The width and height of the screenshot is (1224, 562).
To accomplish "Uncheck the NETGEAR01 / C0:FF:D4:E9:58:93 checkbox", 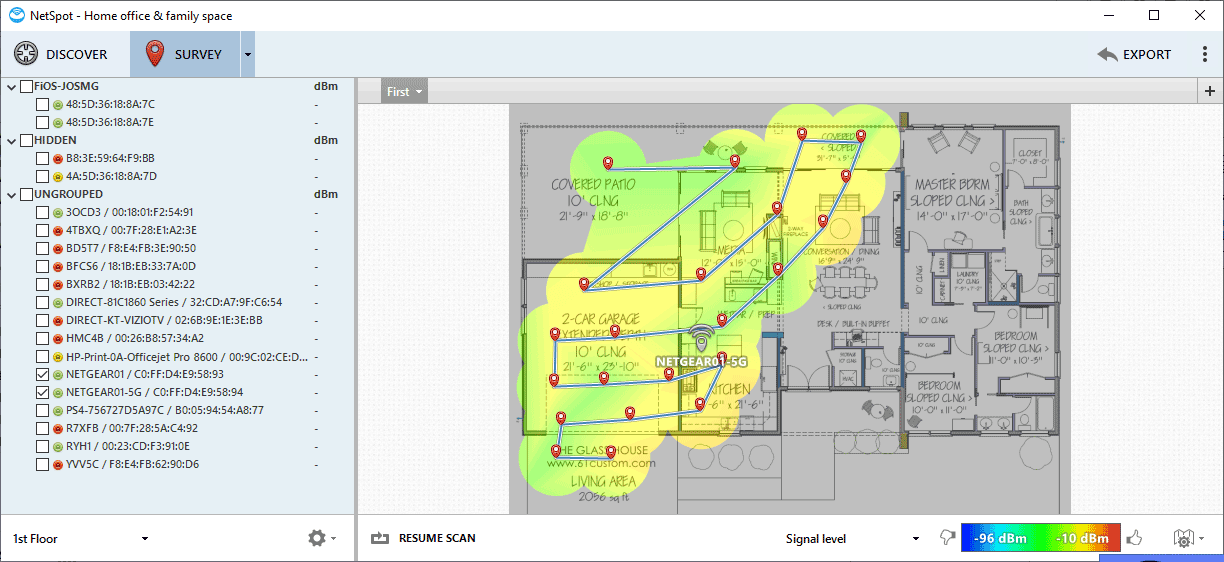I will point(42,374).
